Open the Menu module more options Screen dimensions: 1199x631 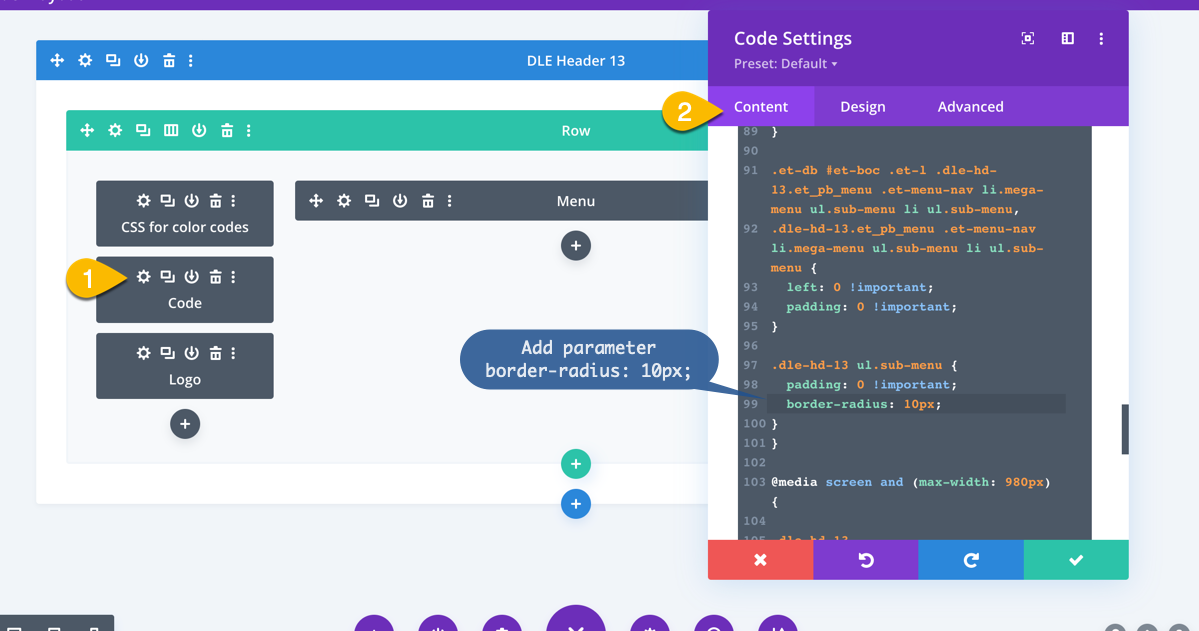pyautogui.click(x=450, y=200)
